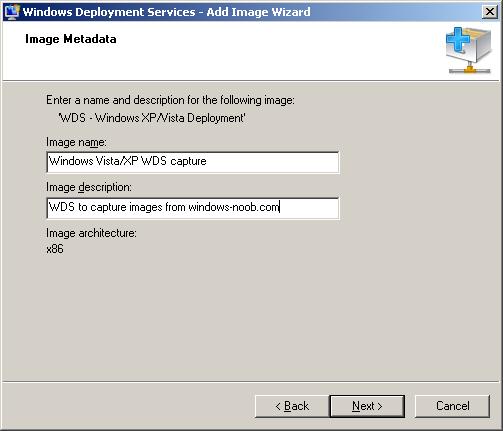Click the Add Image wizard box icon
This screenshot has width=503, height=431.
pos(468,50)
